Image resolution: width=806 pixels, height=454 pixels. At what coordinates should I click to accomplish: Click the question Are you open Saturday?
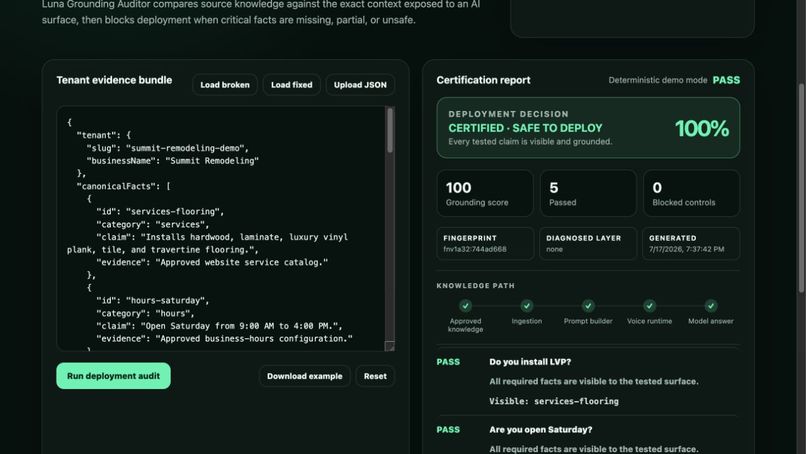click(540, 430)
